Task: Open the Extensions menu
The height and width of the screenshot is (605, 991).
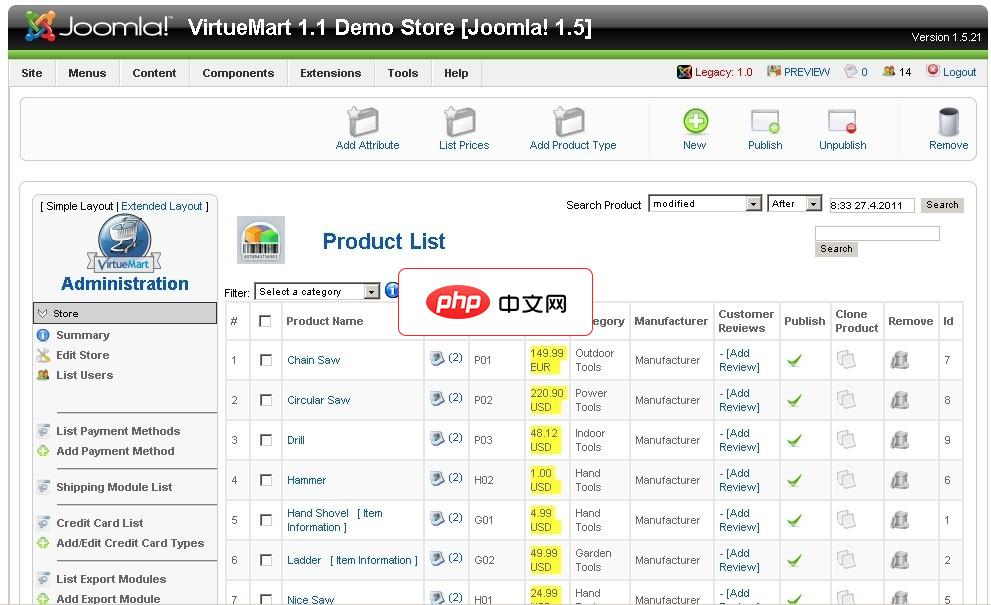Action: pyautogui.click(x=330, y=72)
